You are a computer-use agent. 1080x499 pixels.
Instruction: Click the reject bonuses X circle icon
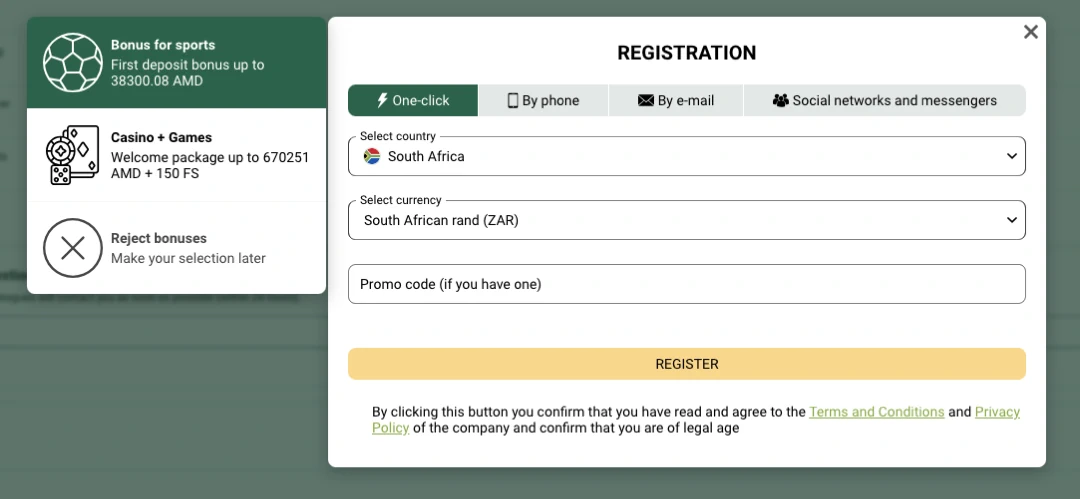[73, 248]
